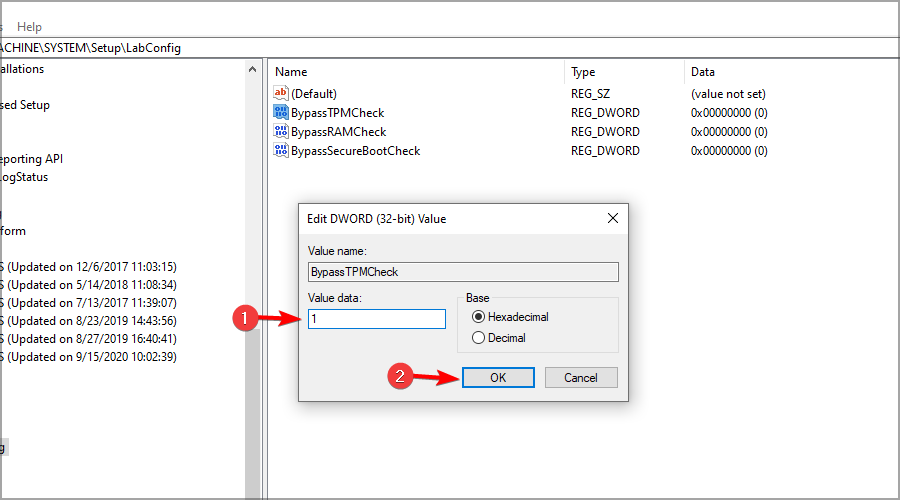Click the BypassSecureBootCheck DWORD icon

coord(280,151)
